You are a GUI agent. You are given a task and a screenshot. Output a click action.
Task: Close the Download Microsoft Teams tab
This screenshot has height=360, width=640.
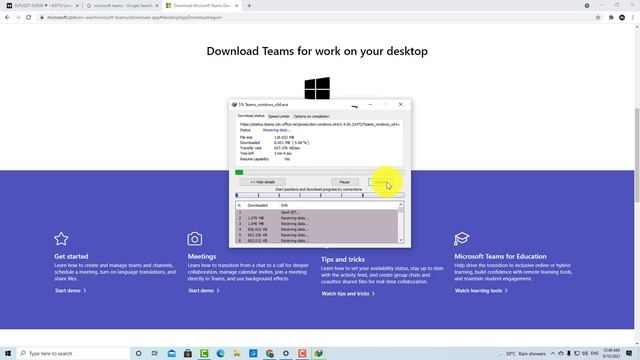pos(237,6)
